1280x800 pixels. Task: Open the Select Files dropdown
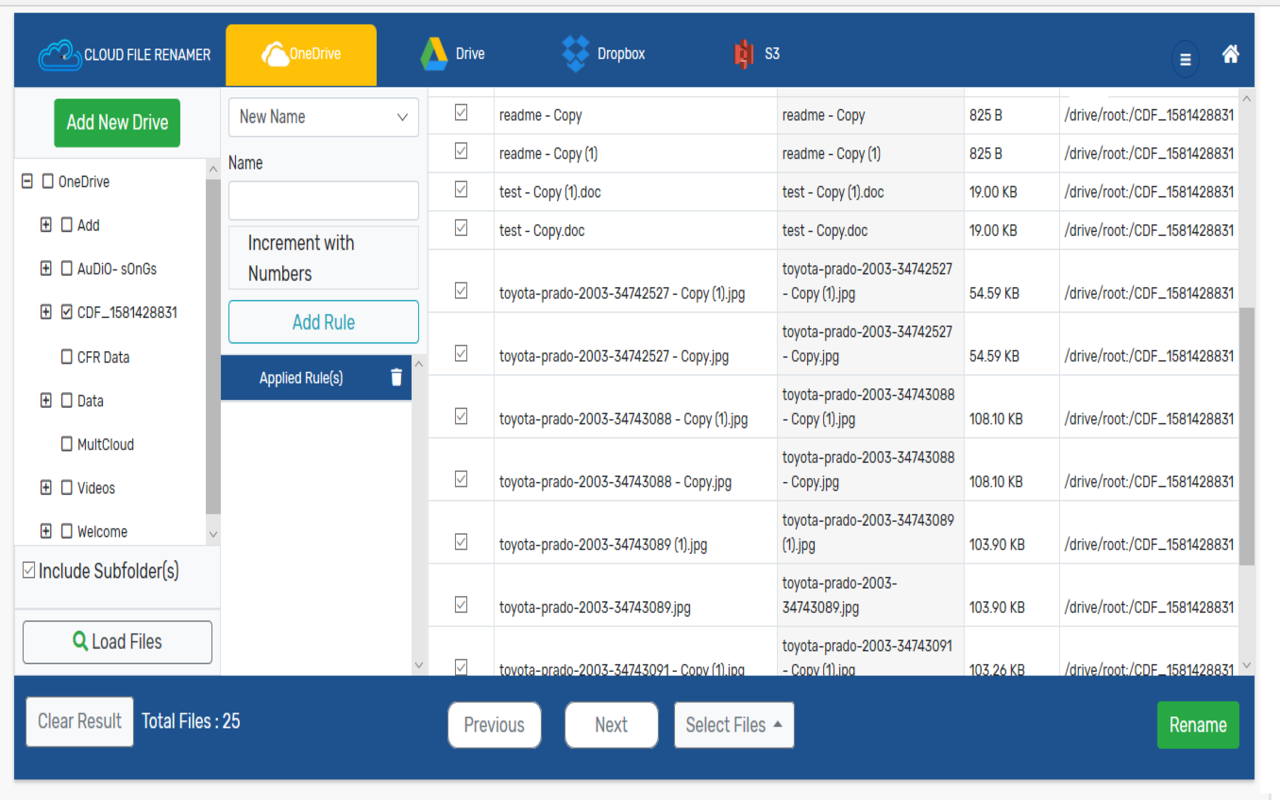pos(733,725)
